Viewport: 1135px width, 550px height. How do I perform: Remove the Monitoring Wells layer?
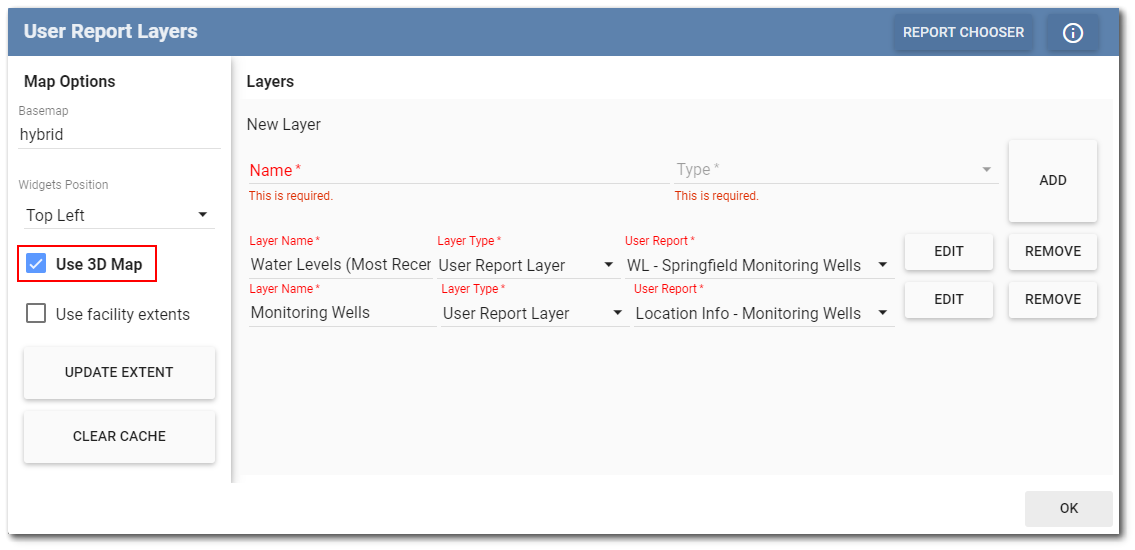click(1052, 300)
